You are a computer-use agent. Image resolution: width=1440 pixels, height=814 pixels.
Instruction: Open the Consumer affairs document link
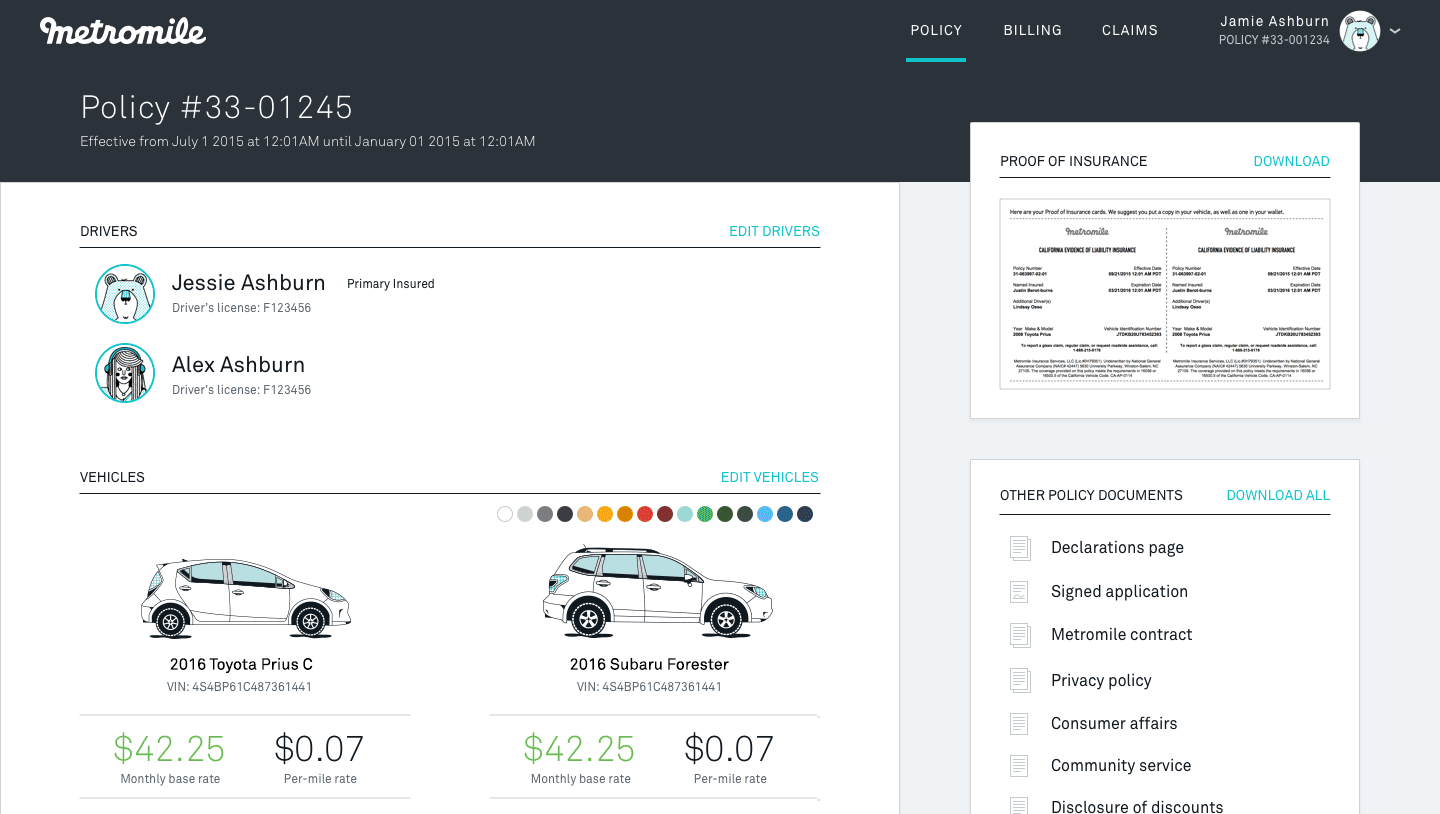[1113, 723]
